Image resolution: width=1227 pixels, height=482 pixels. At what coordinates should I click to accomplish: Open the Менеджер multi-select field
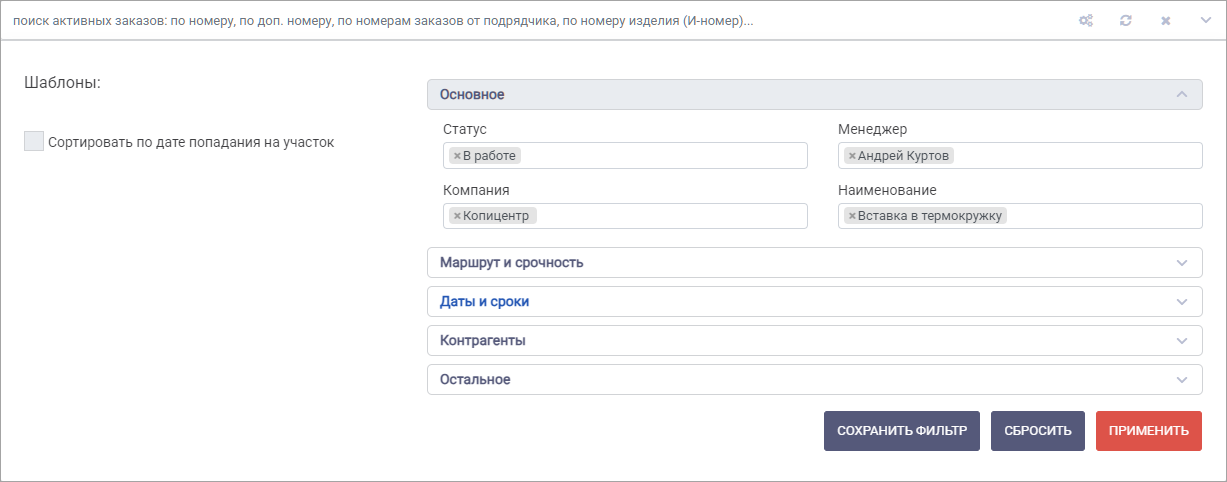(x=1020, y=156)
